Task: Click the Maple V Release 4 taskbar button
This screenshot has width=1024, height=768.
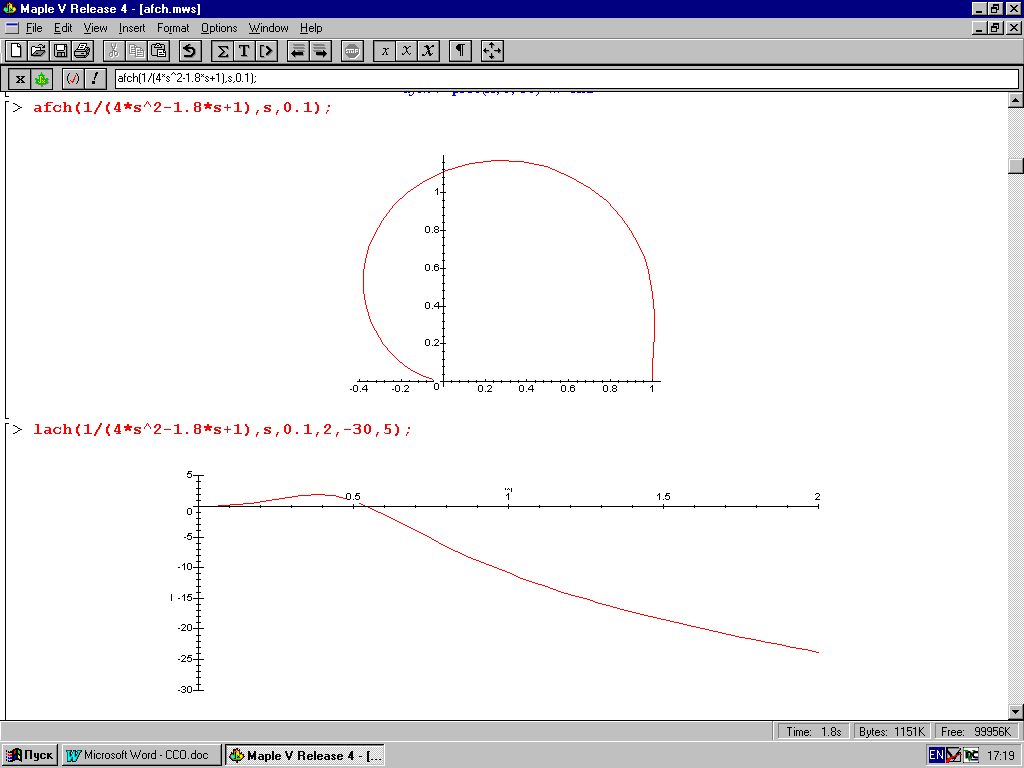Action: [x=305, y=755]
